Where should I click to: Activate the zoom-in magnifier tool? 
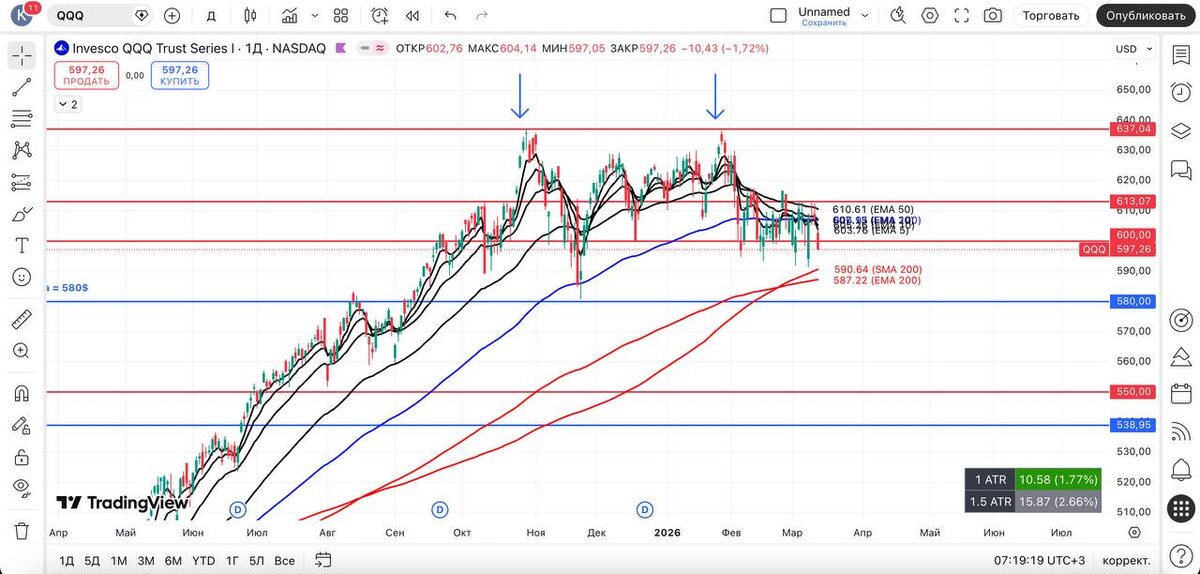(x=22, y=351)
